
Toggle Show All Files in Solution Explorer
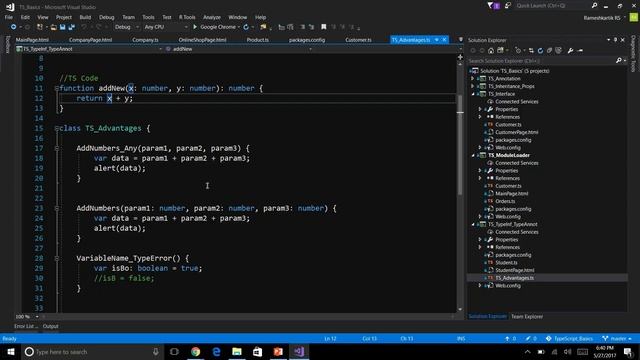pos(558,51)
